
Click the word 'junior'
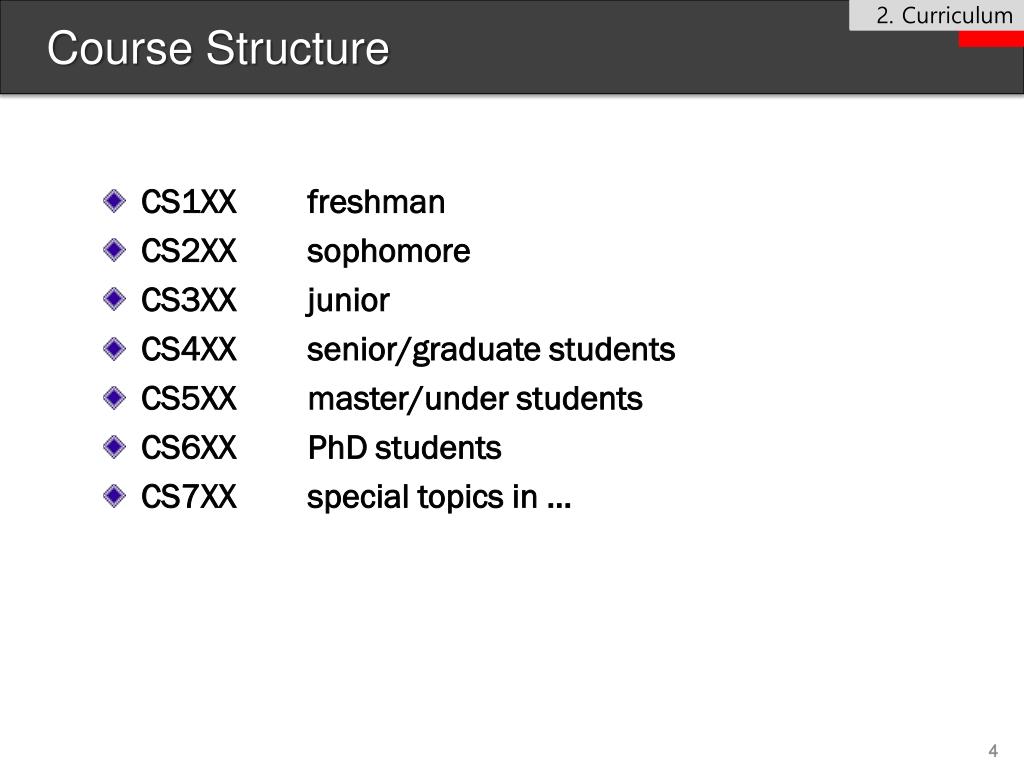coord(348,301)
